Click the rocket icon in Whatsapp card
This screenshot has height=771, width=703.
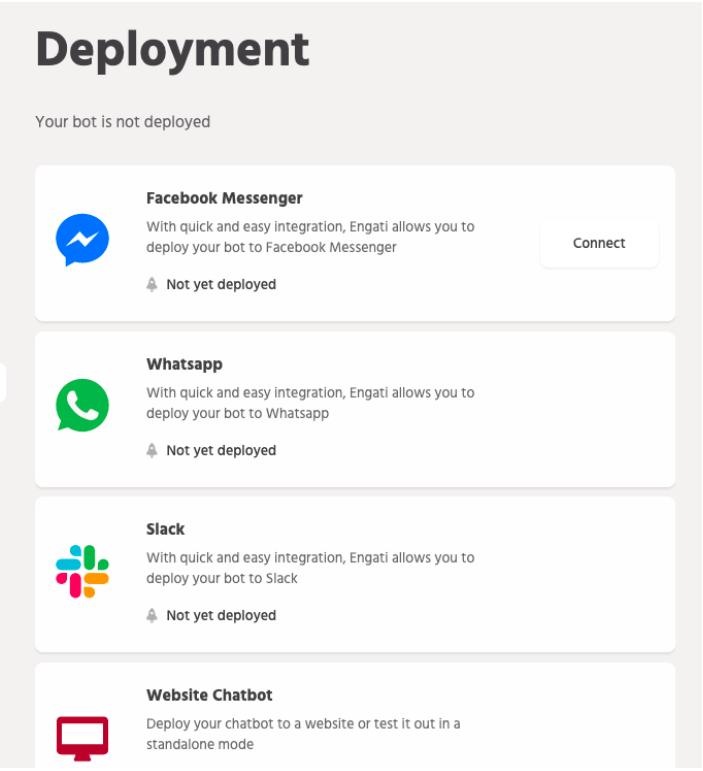pos(152,450)
